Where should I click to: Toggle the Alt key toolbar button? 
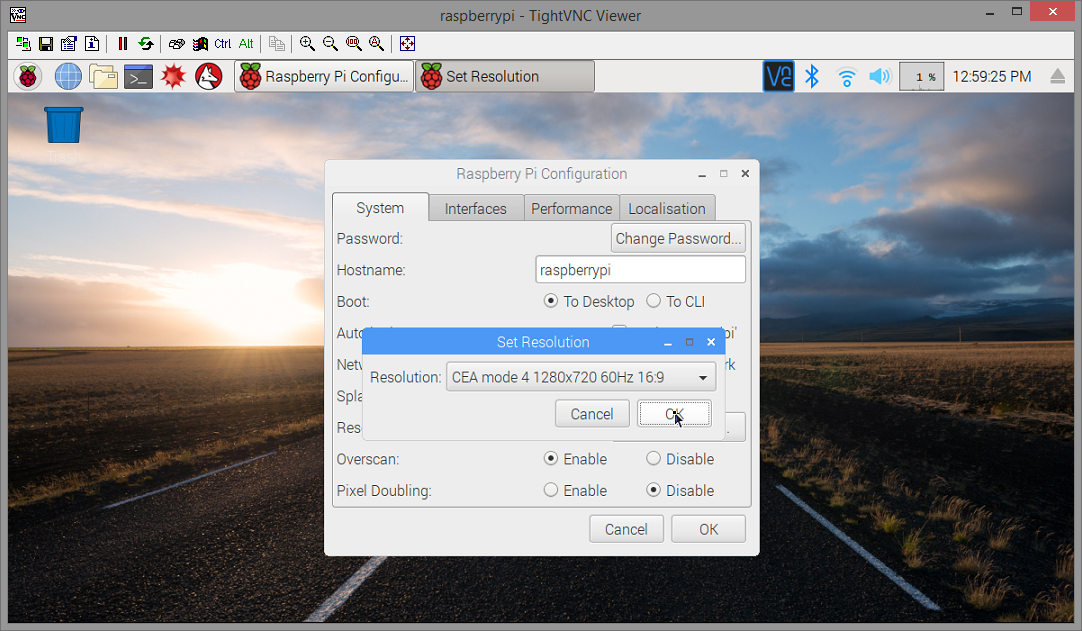[x=246, y=43]
